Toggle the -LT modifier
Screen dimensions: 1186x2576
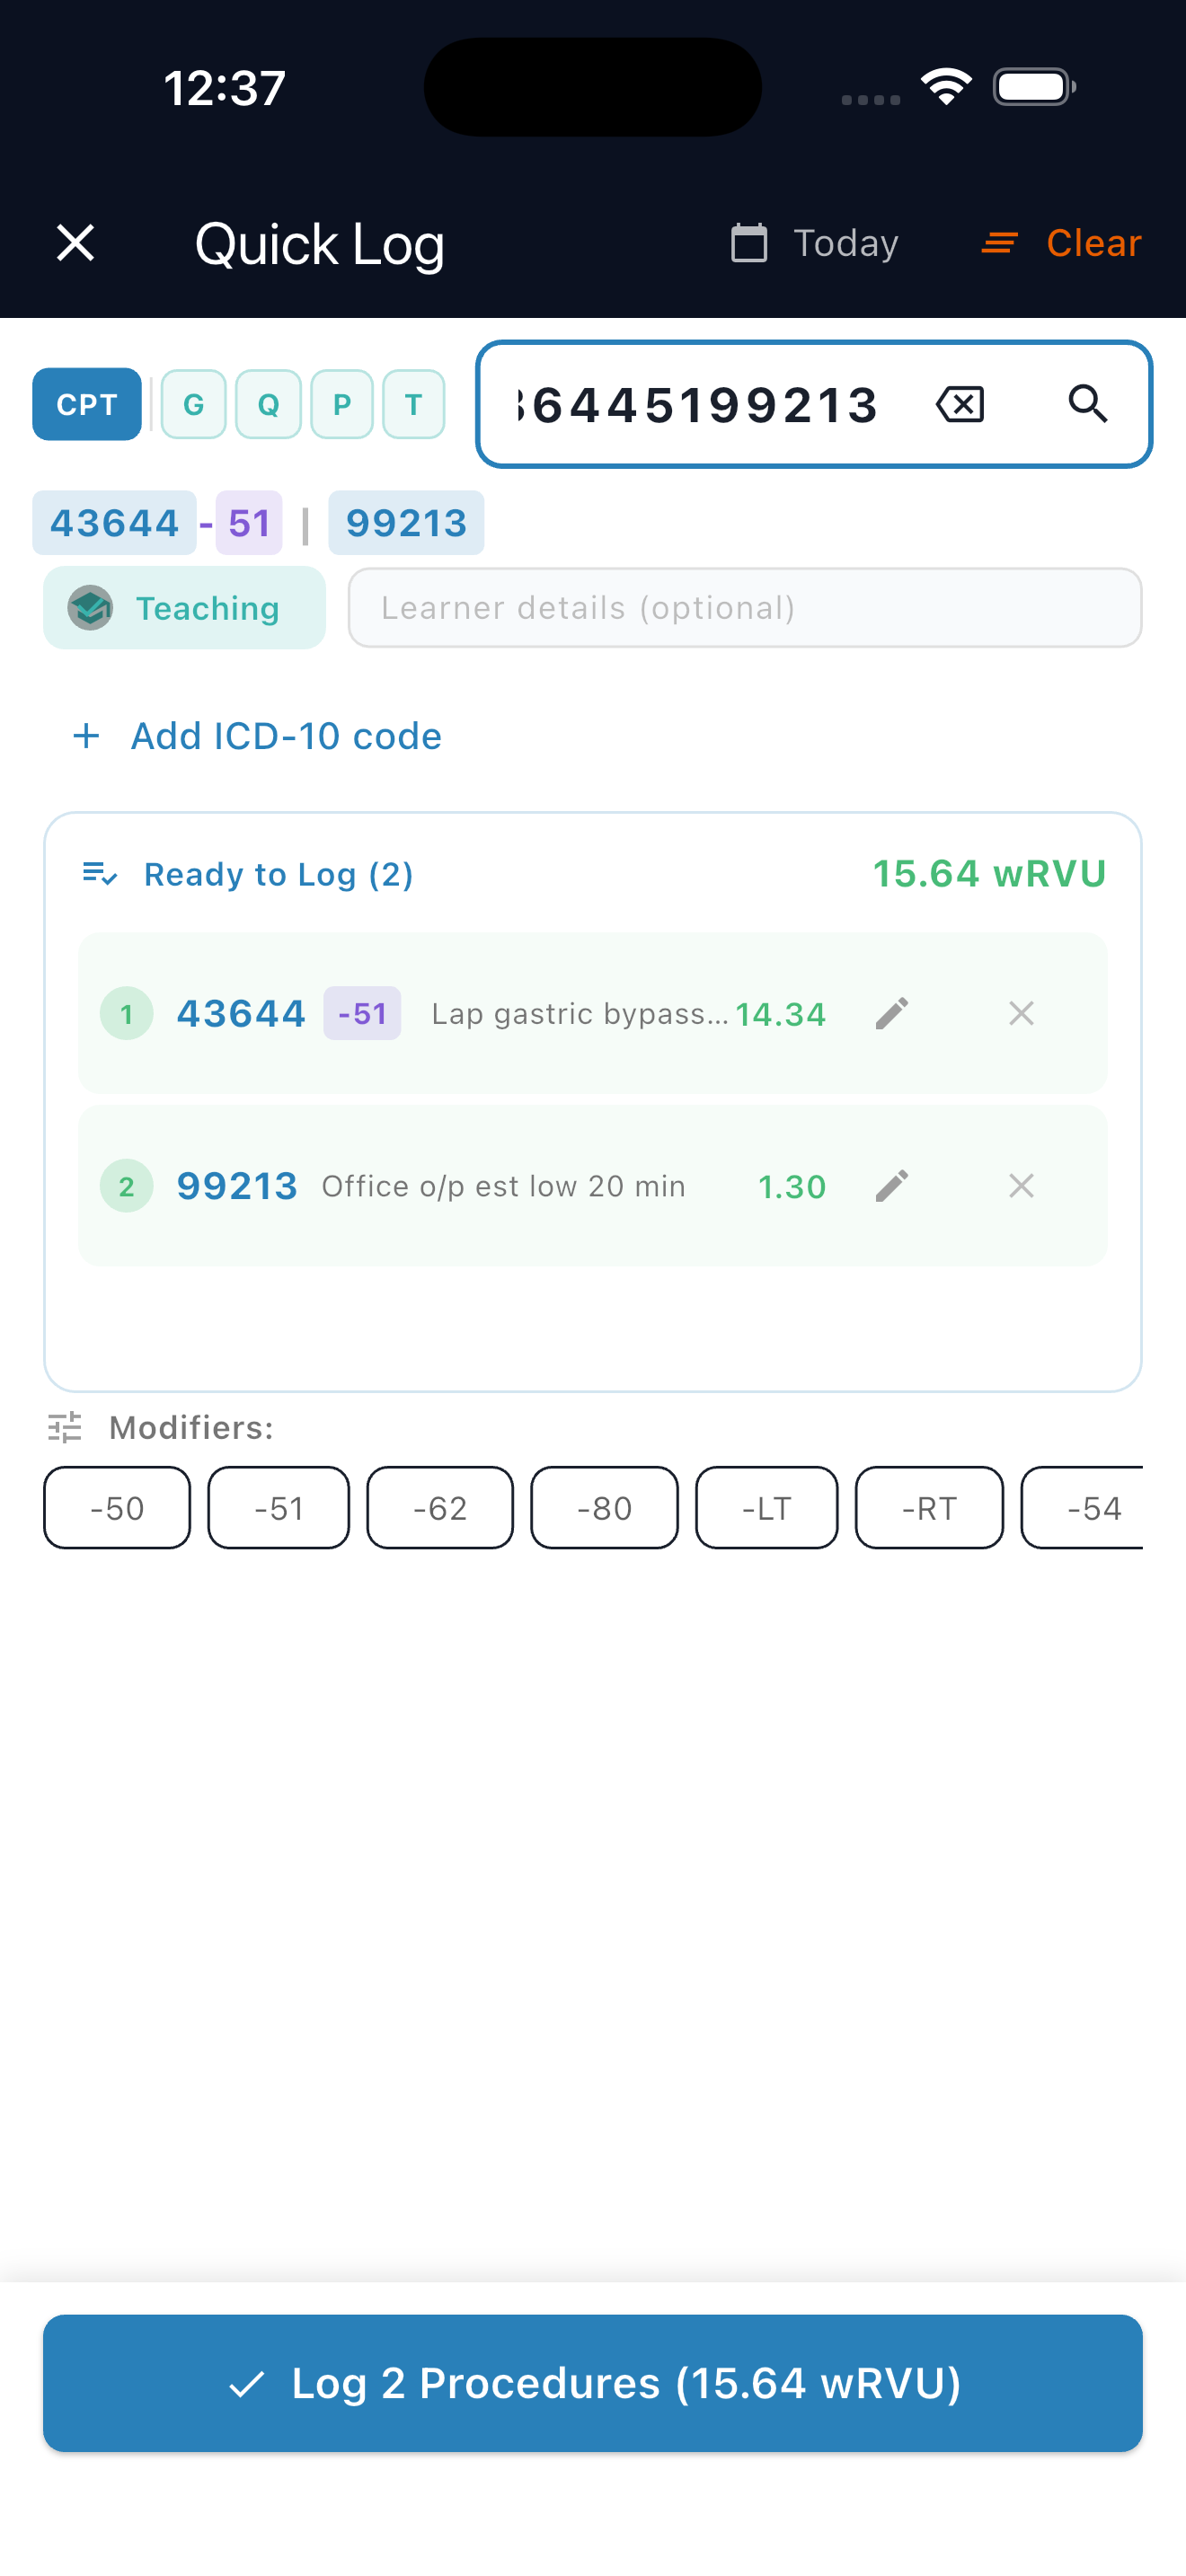(x=767, y=1508)
